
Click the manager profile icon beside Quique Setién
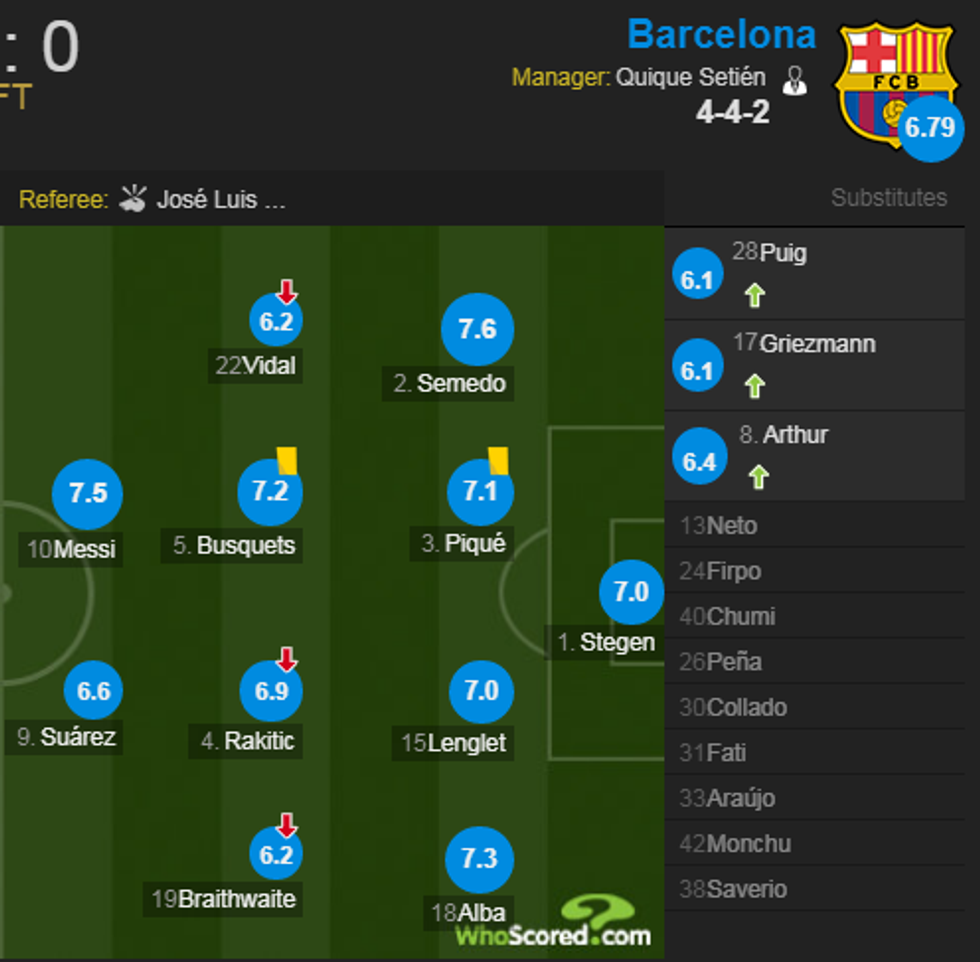tap(795, 80)
